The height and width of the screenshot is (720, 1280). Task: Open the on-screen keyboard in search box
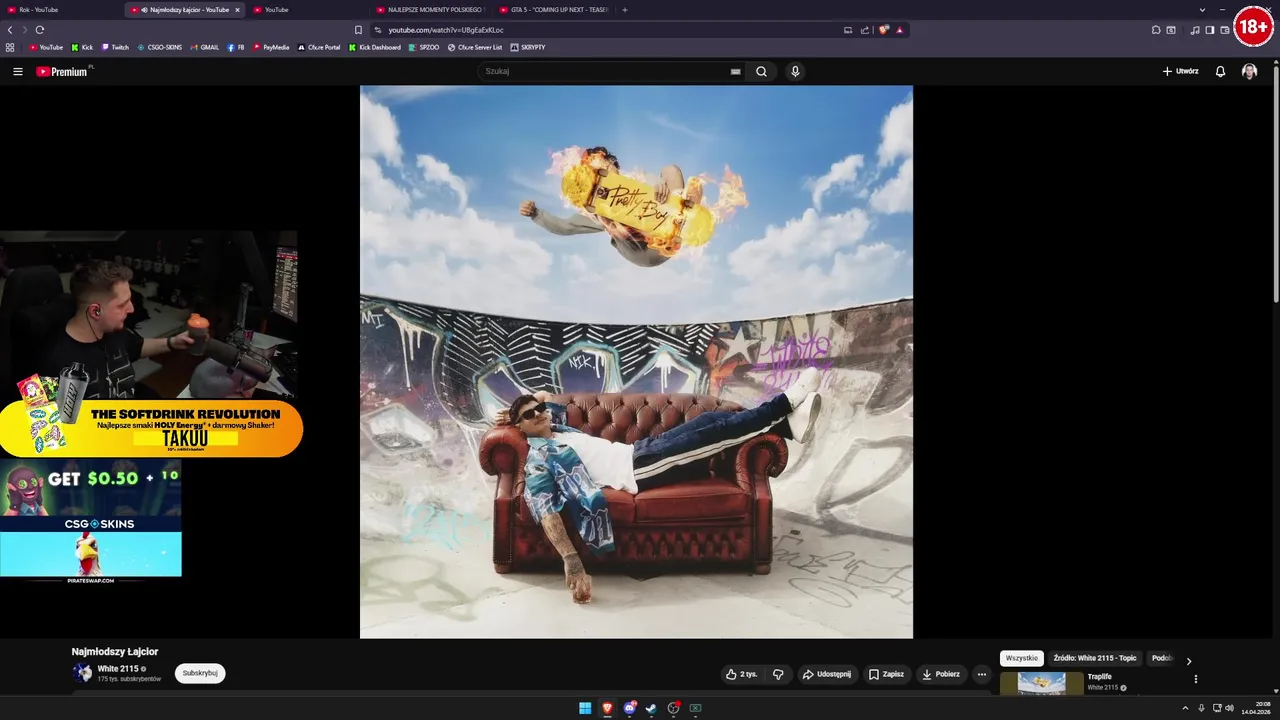pos(735,71)
